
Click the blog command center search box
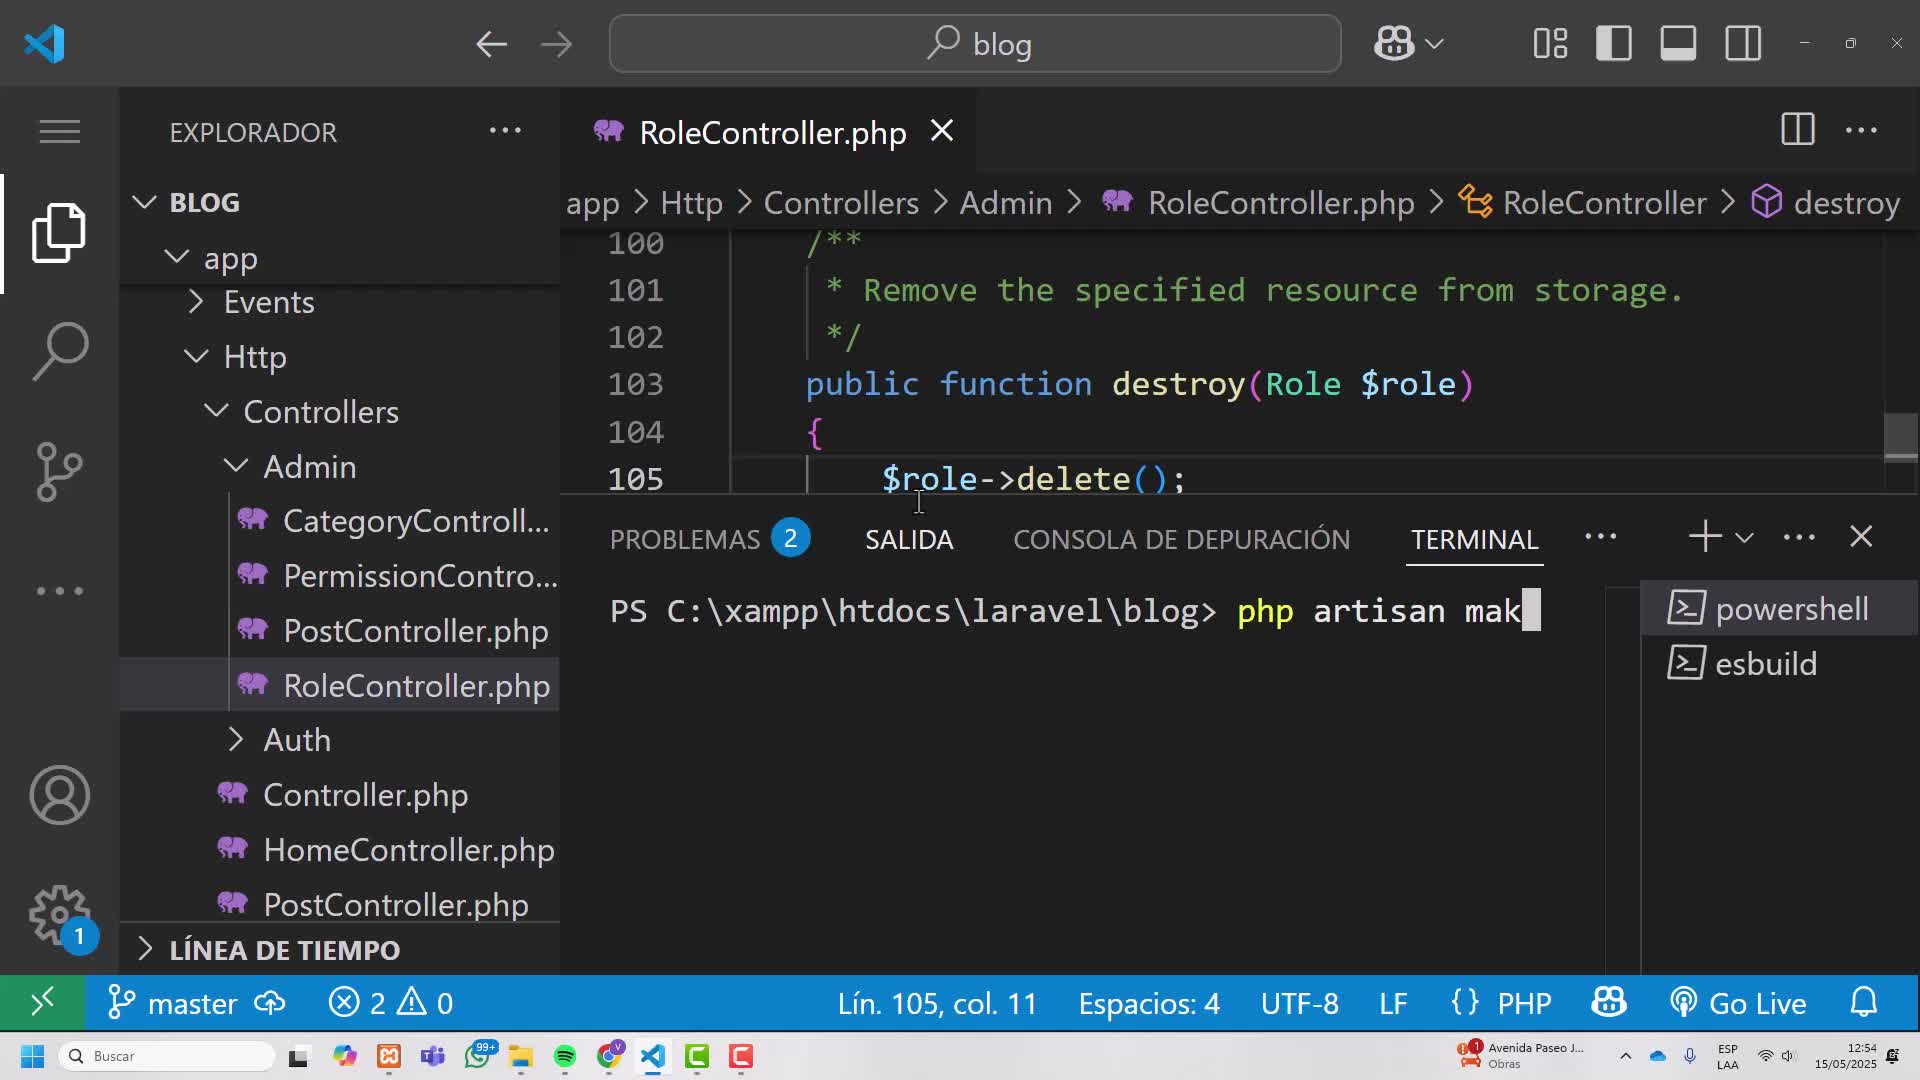975,44
